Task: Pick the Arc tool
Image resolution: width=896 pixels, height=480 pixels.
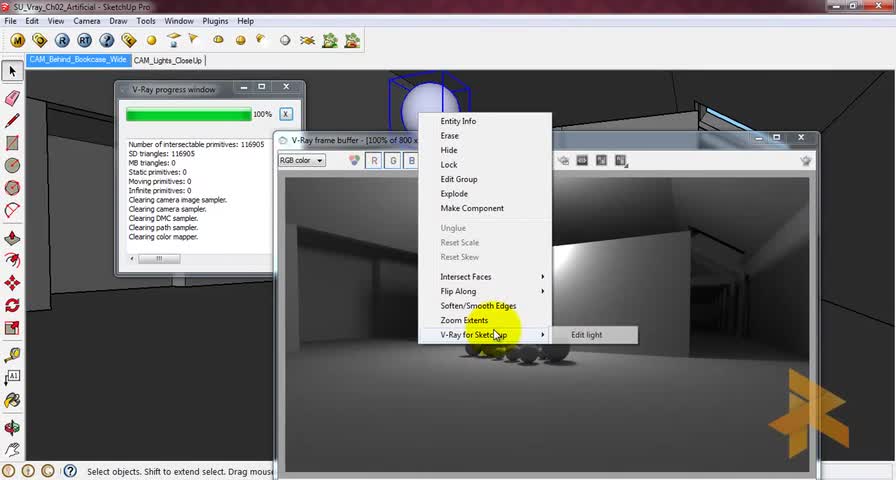Action: (x=13, y=210)
